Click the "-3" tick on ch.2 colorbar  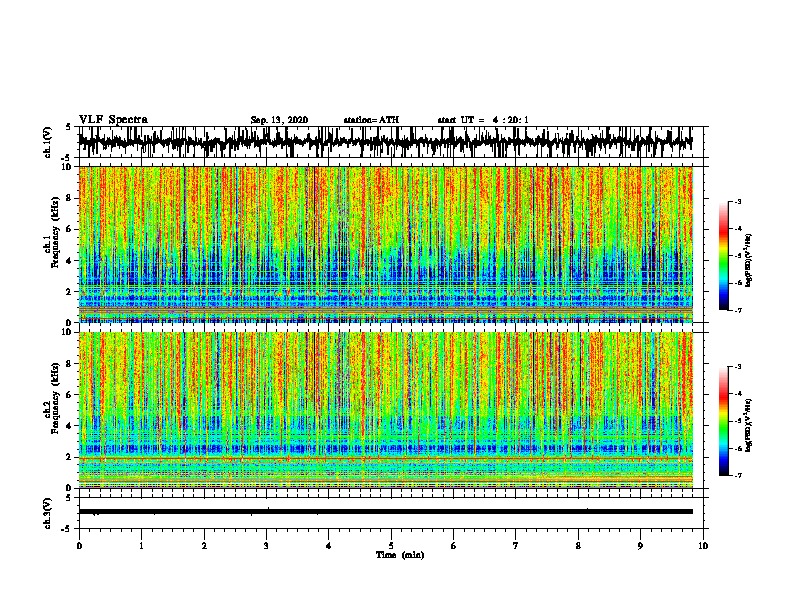[738, 367]
